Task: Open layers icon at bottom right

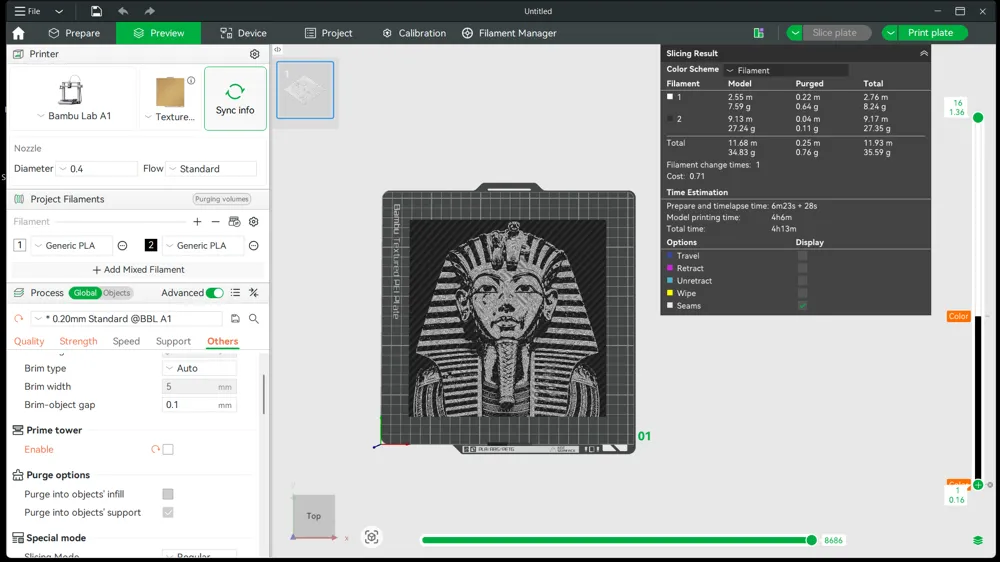Action: click(978, 540)
